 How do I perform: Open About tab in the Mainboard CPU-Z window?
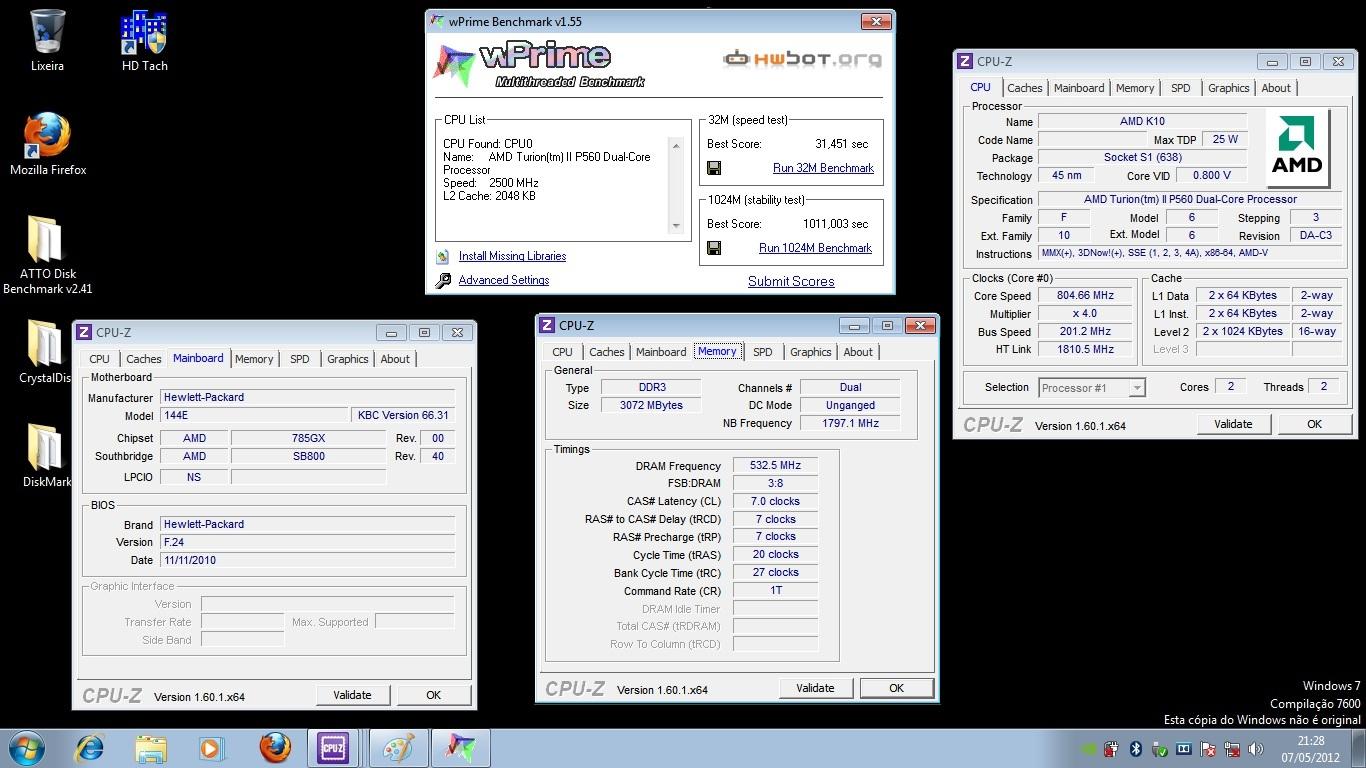pyautogui.click(x=395, y=359)
